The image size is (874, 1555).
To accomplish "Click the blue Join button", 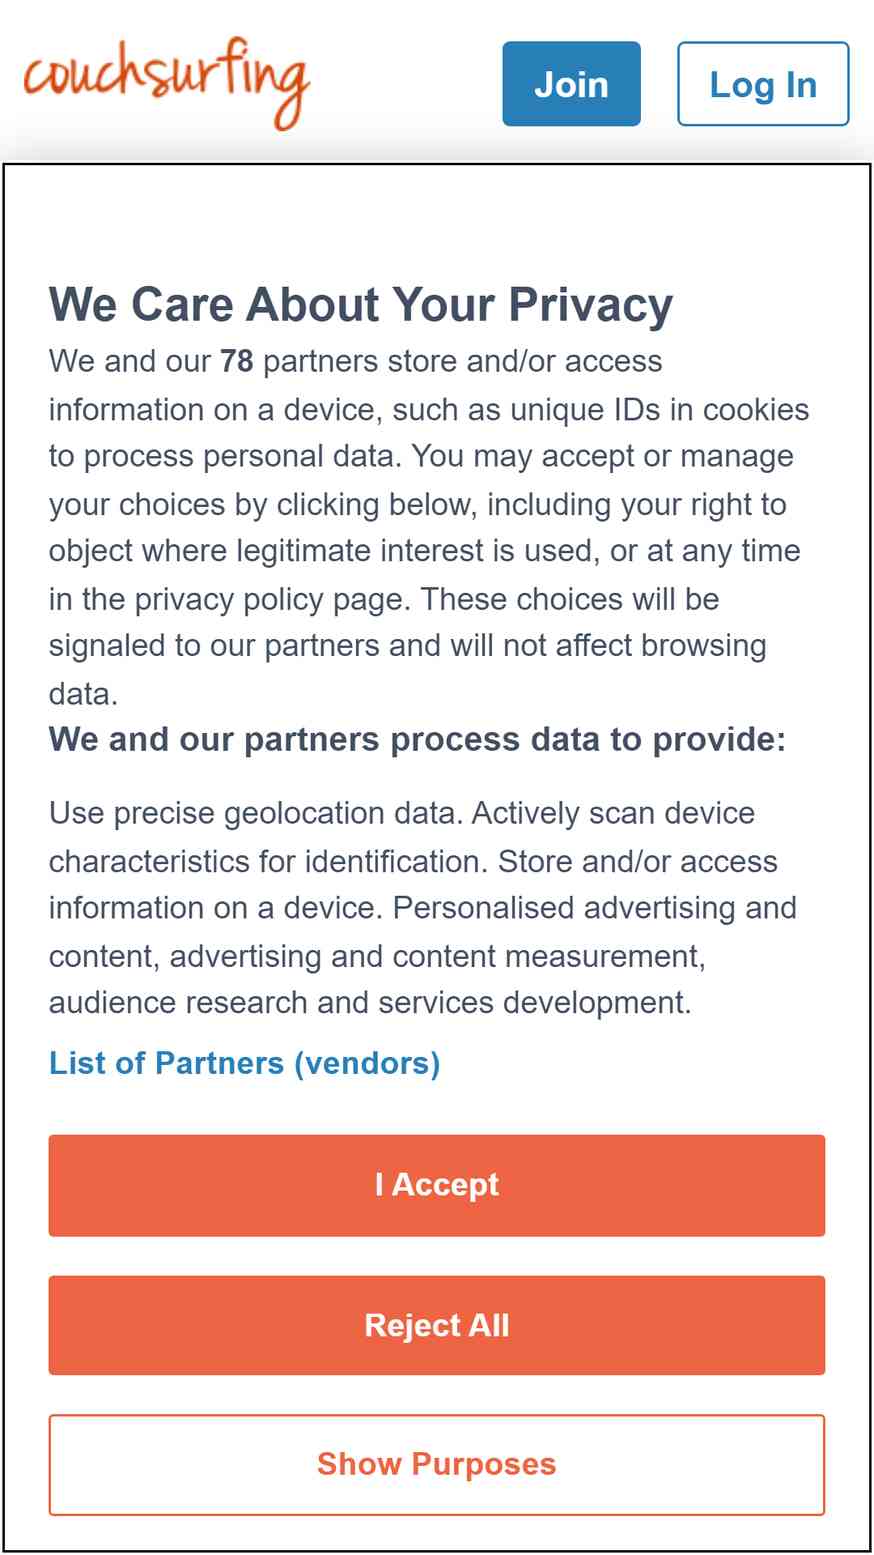I will [571, 84].
